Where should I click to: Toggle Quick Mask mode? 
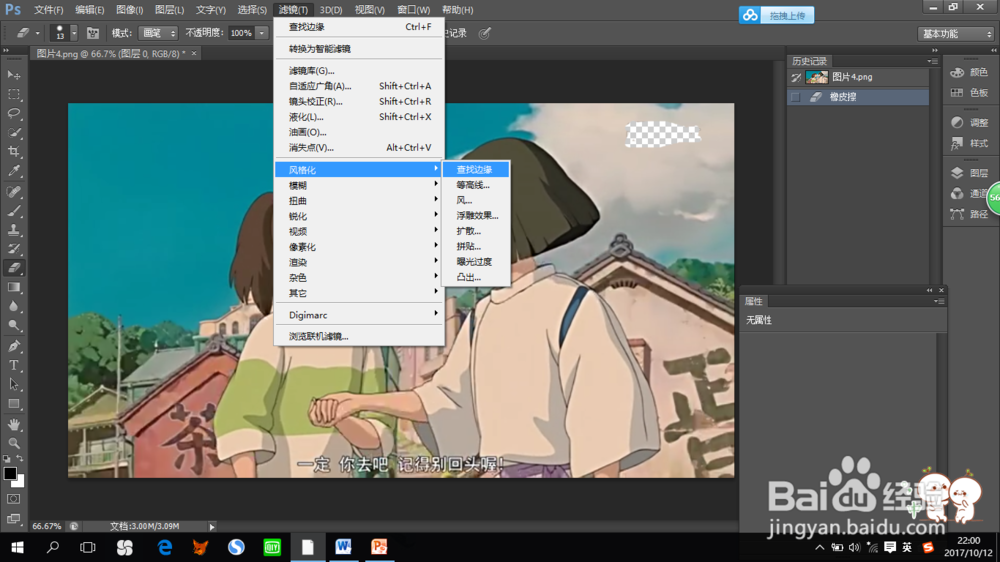click(13, 499)
